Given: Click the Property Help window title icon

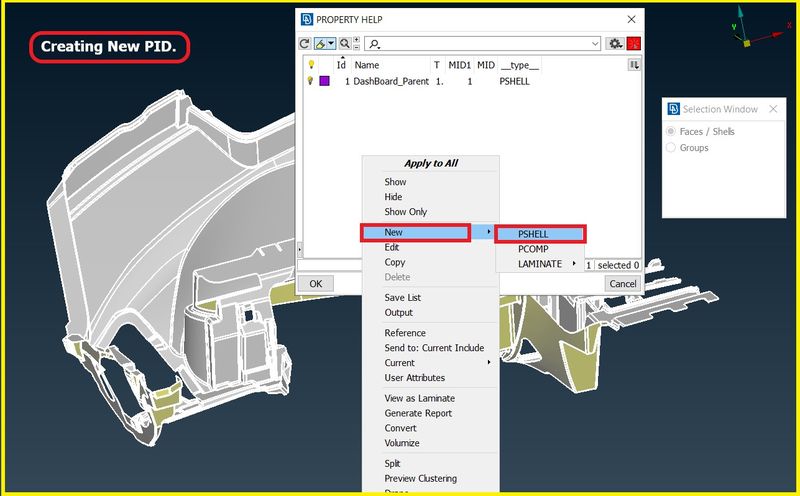Looking at the screenshot, I should tap(307, 19).
